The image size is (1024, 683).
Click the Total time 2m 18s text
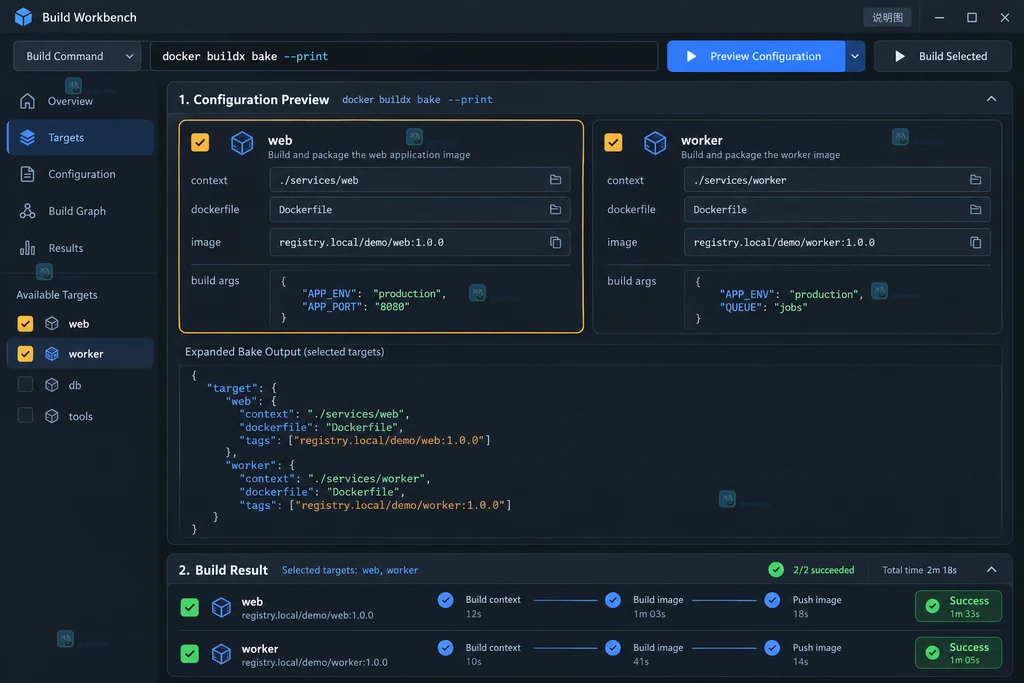919,570
